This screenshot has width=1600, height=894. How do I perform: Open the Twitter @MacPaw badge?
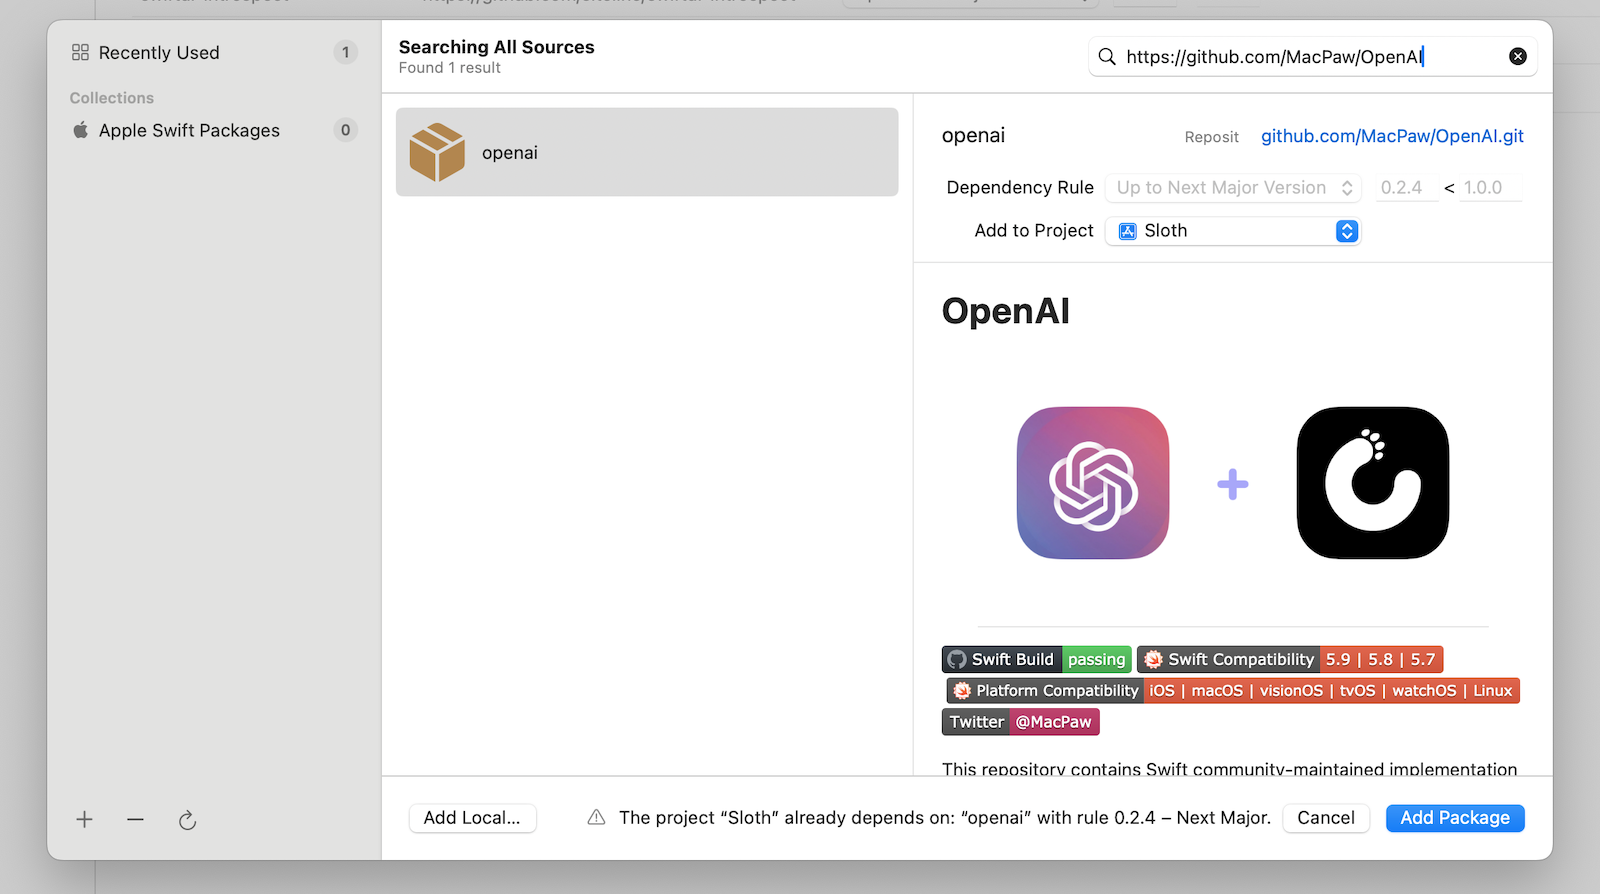tap(1021, 722)
